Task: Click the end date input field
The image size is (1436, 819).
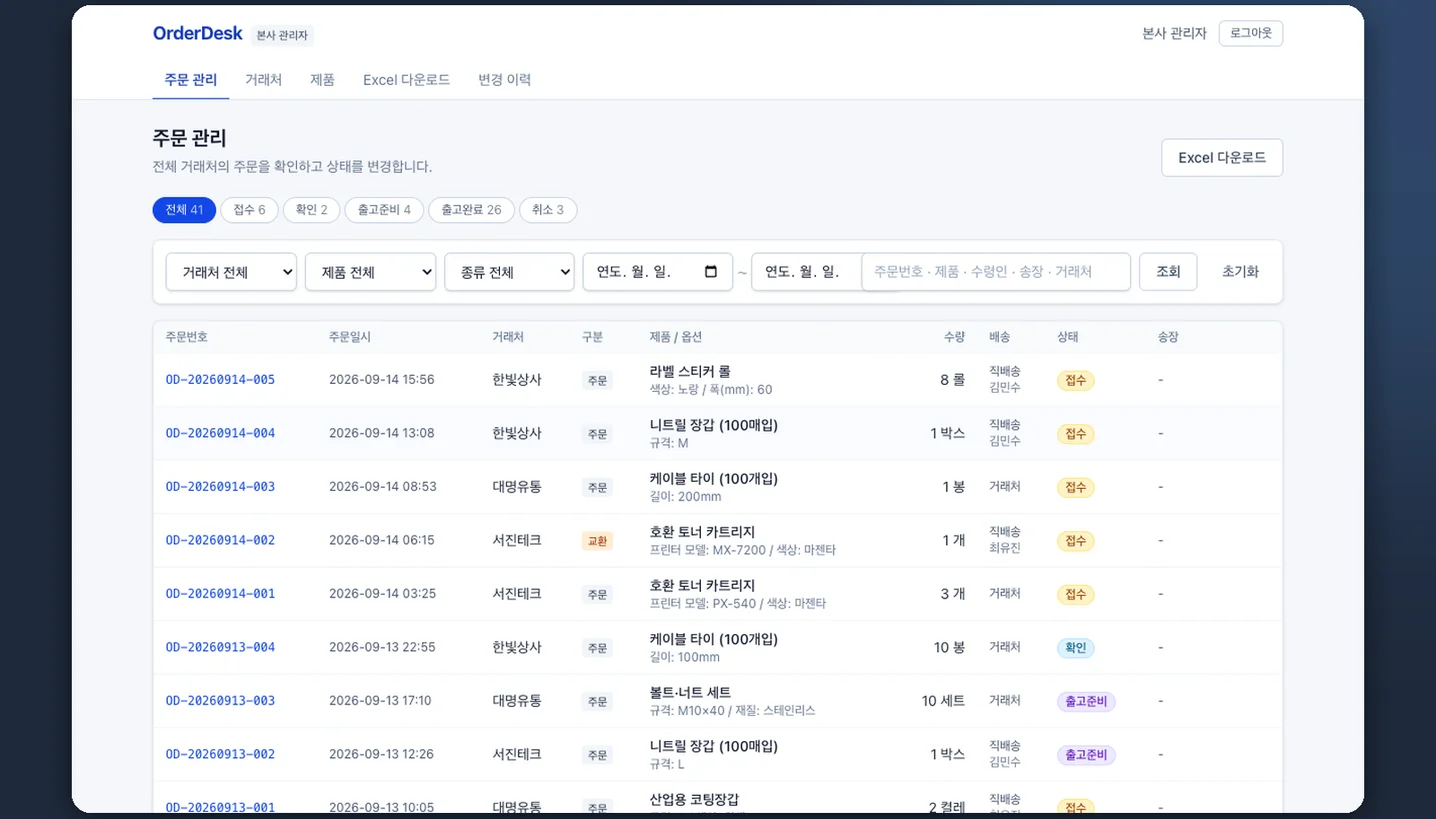Action: click(807, 272)
